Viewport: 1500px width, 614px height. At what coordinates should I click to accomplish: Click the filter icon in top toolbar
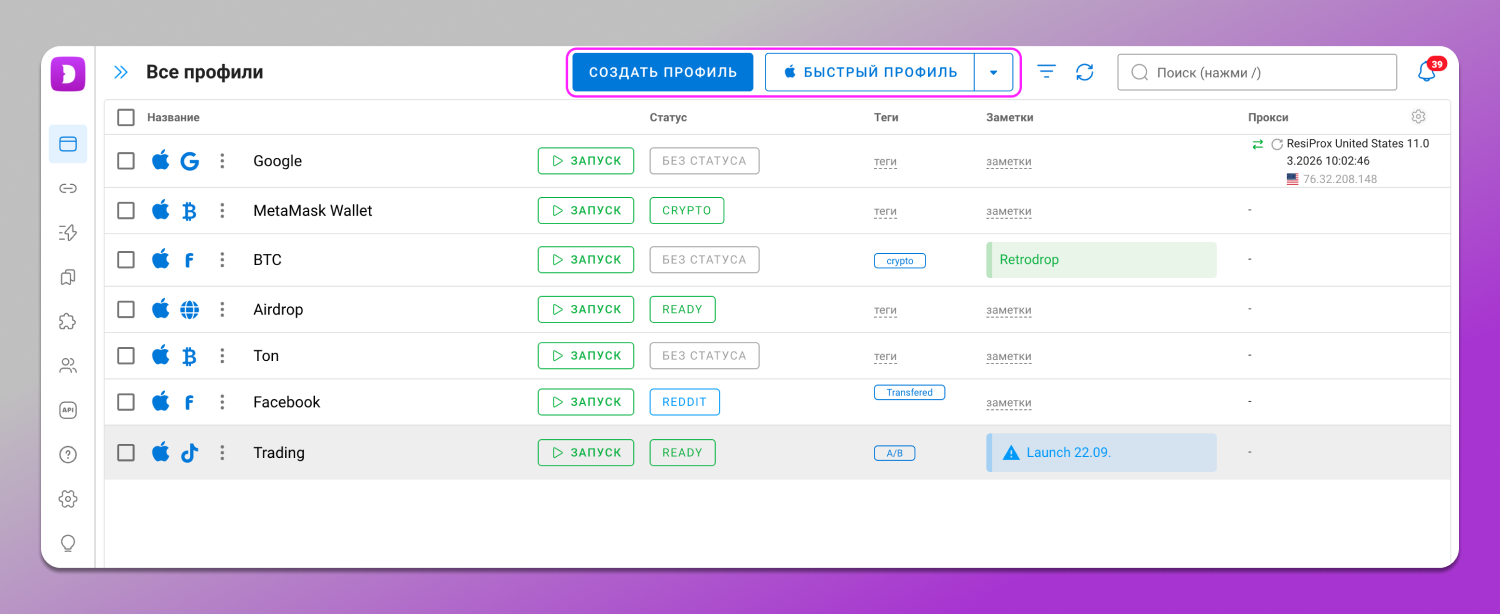[x=1046, y=72]
